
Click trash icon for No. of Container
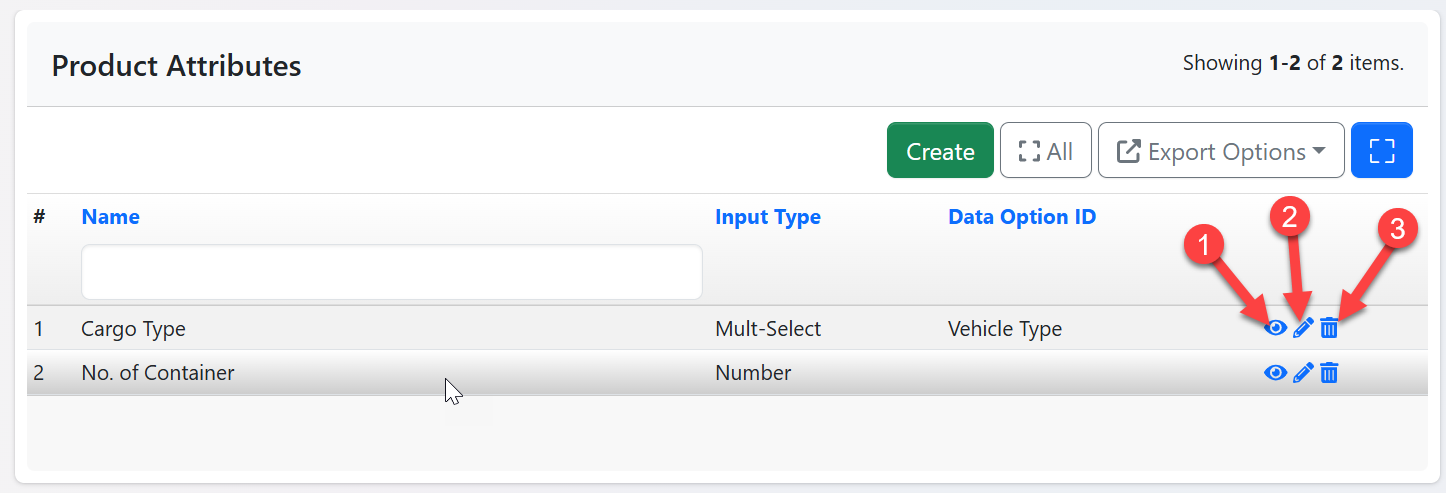[x=1329, y=373]
